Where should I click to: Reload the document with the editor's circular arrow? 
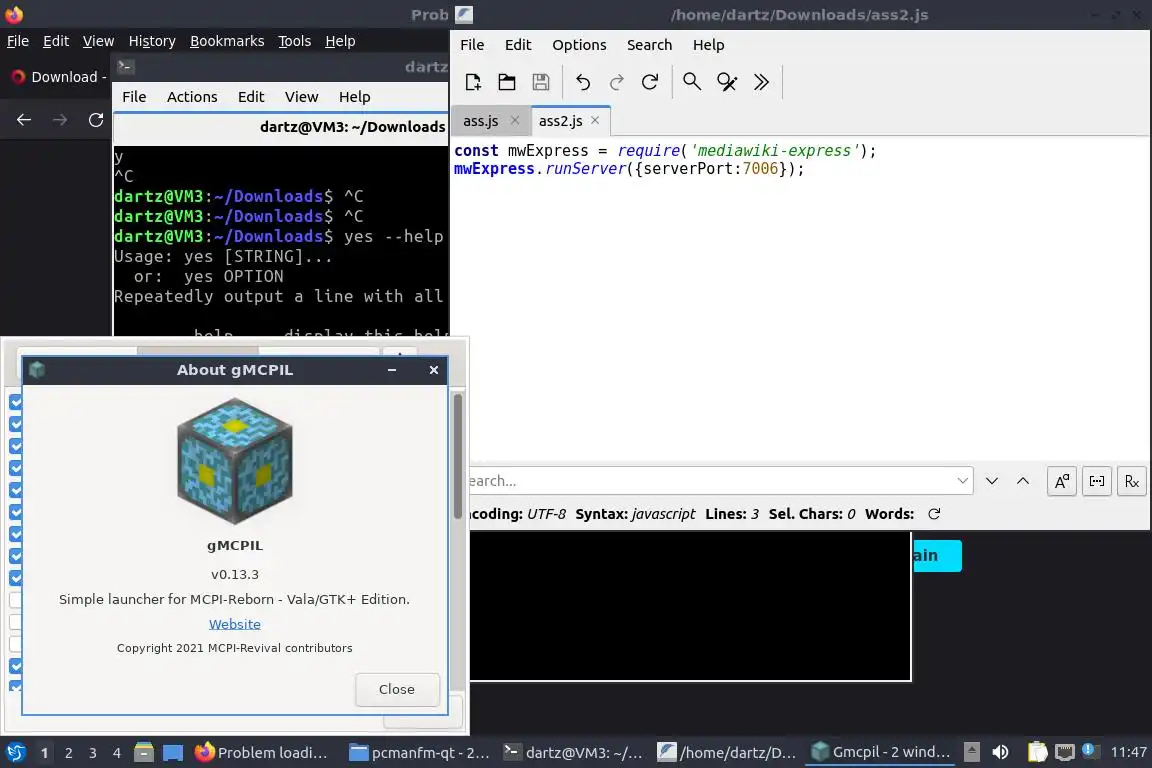pyautogui.click(x=649, y=82)
